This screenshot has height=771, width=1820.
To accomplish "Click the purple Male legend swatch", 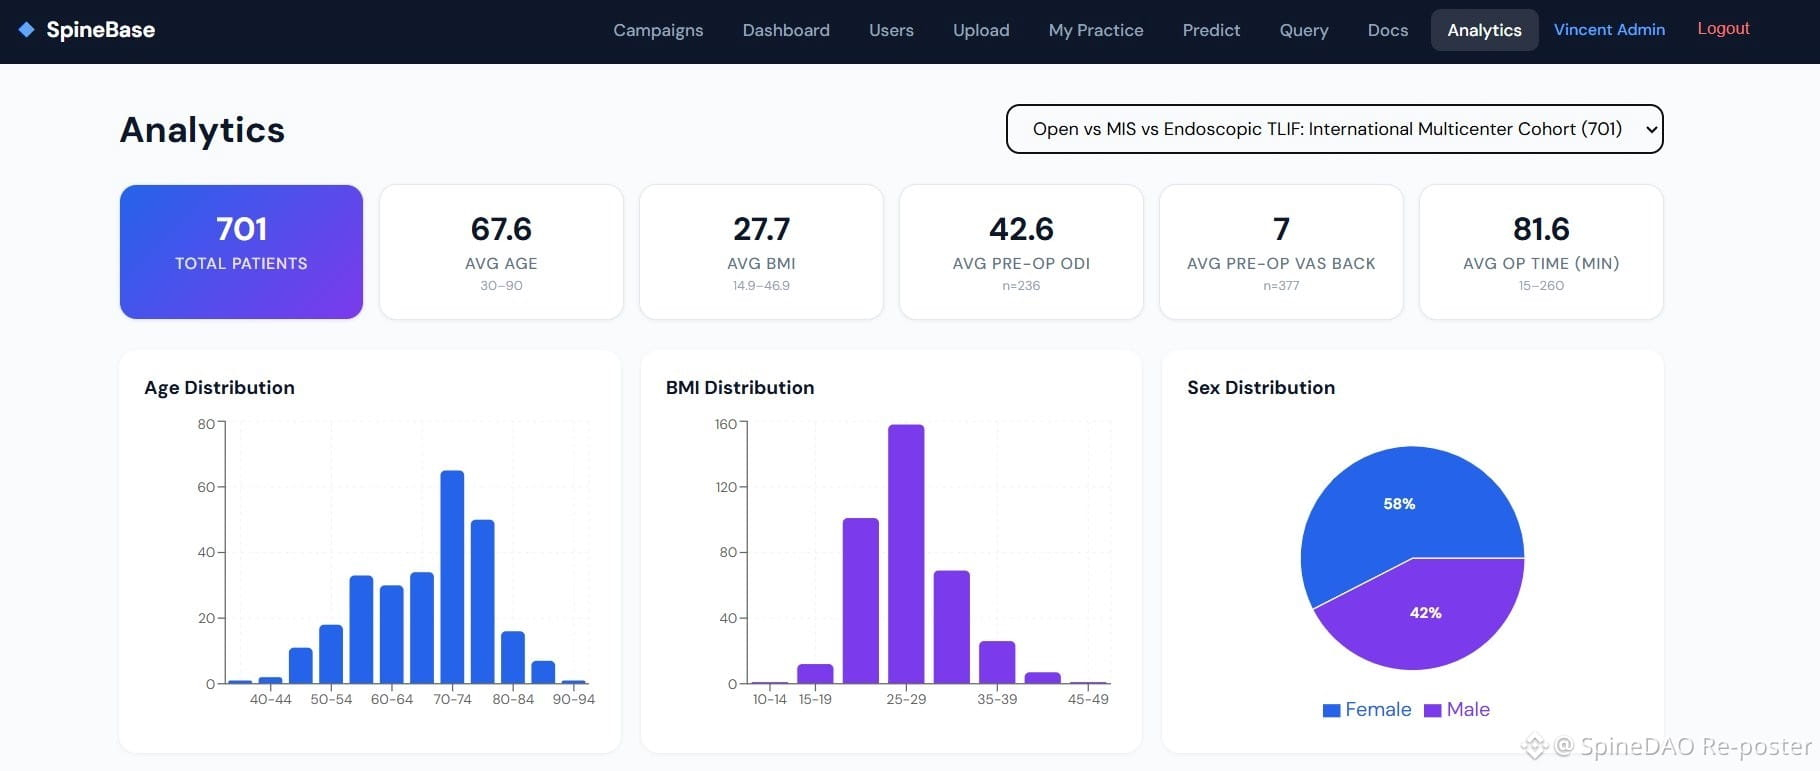I will (1433, 710).
